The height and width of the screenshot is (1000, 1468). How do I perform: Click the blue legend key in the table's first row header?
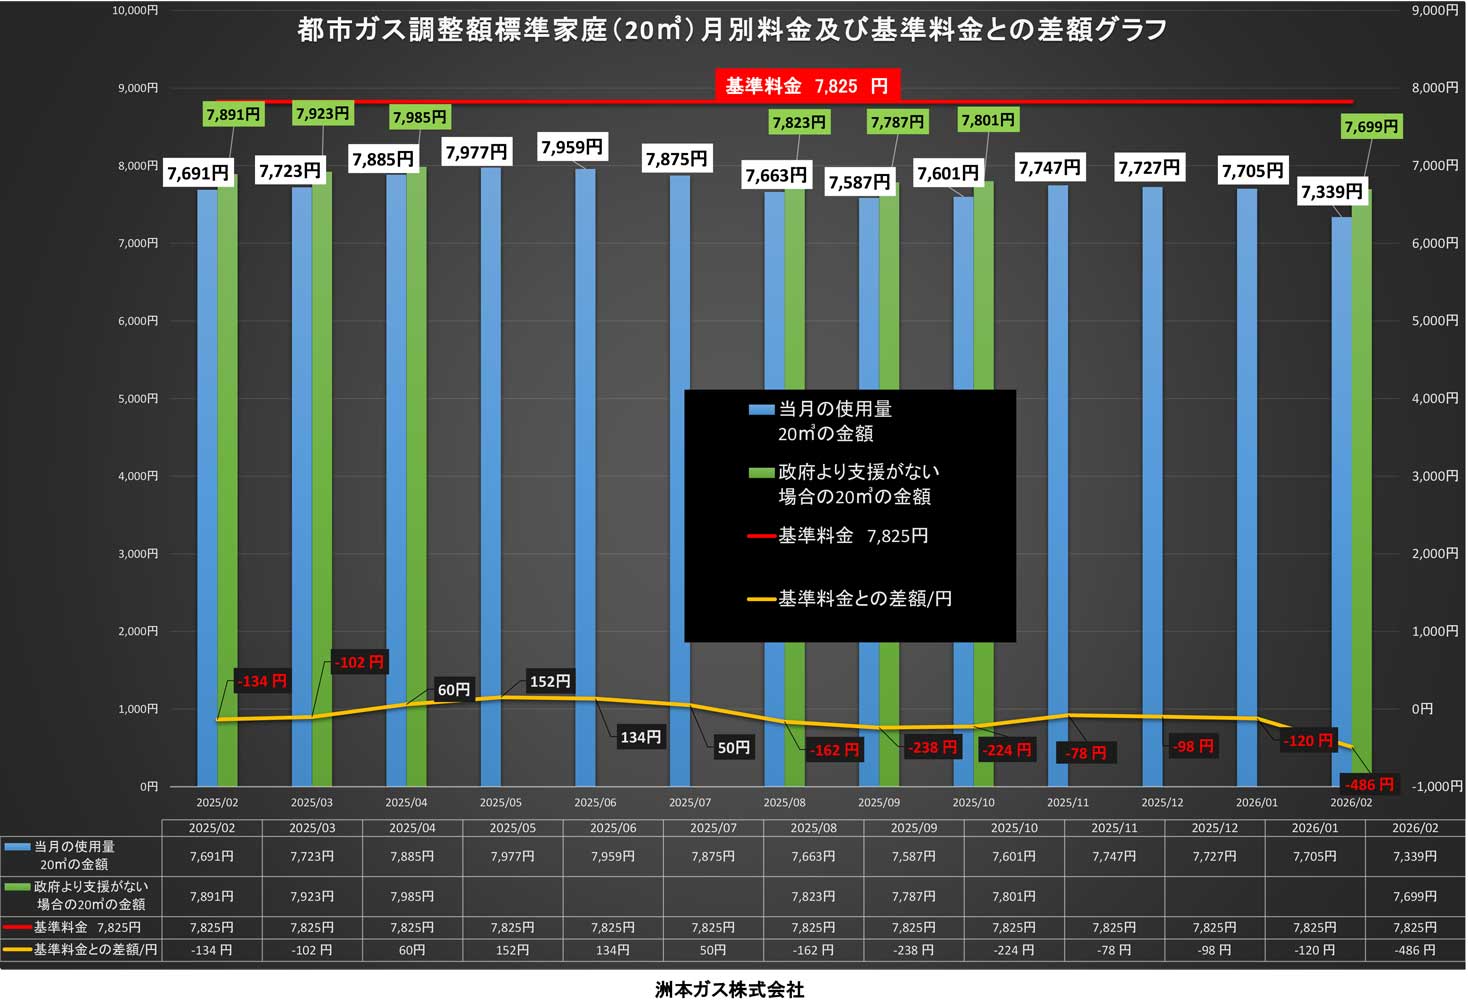(17, 847)
